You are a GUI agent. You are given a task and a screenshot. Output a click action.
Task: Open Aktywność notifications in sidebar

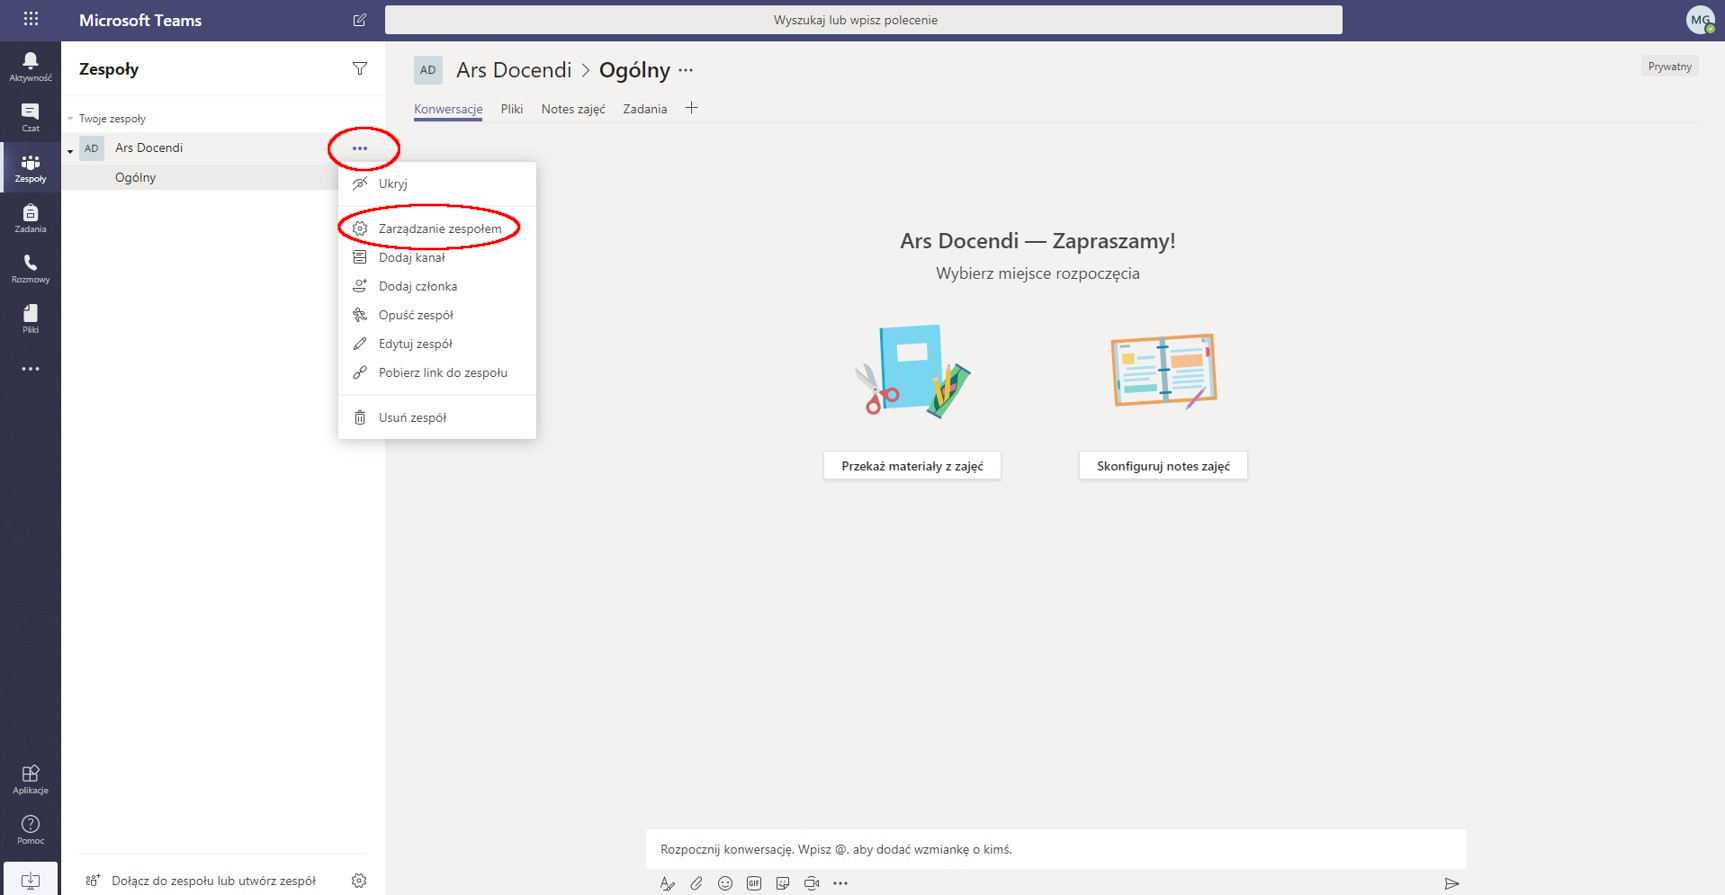pyautogui.click(x=31, y=66)
